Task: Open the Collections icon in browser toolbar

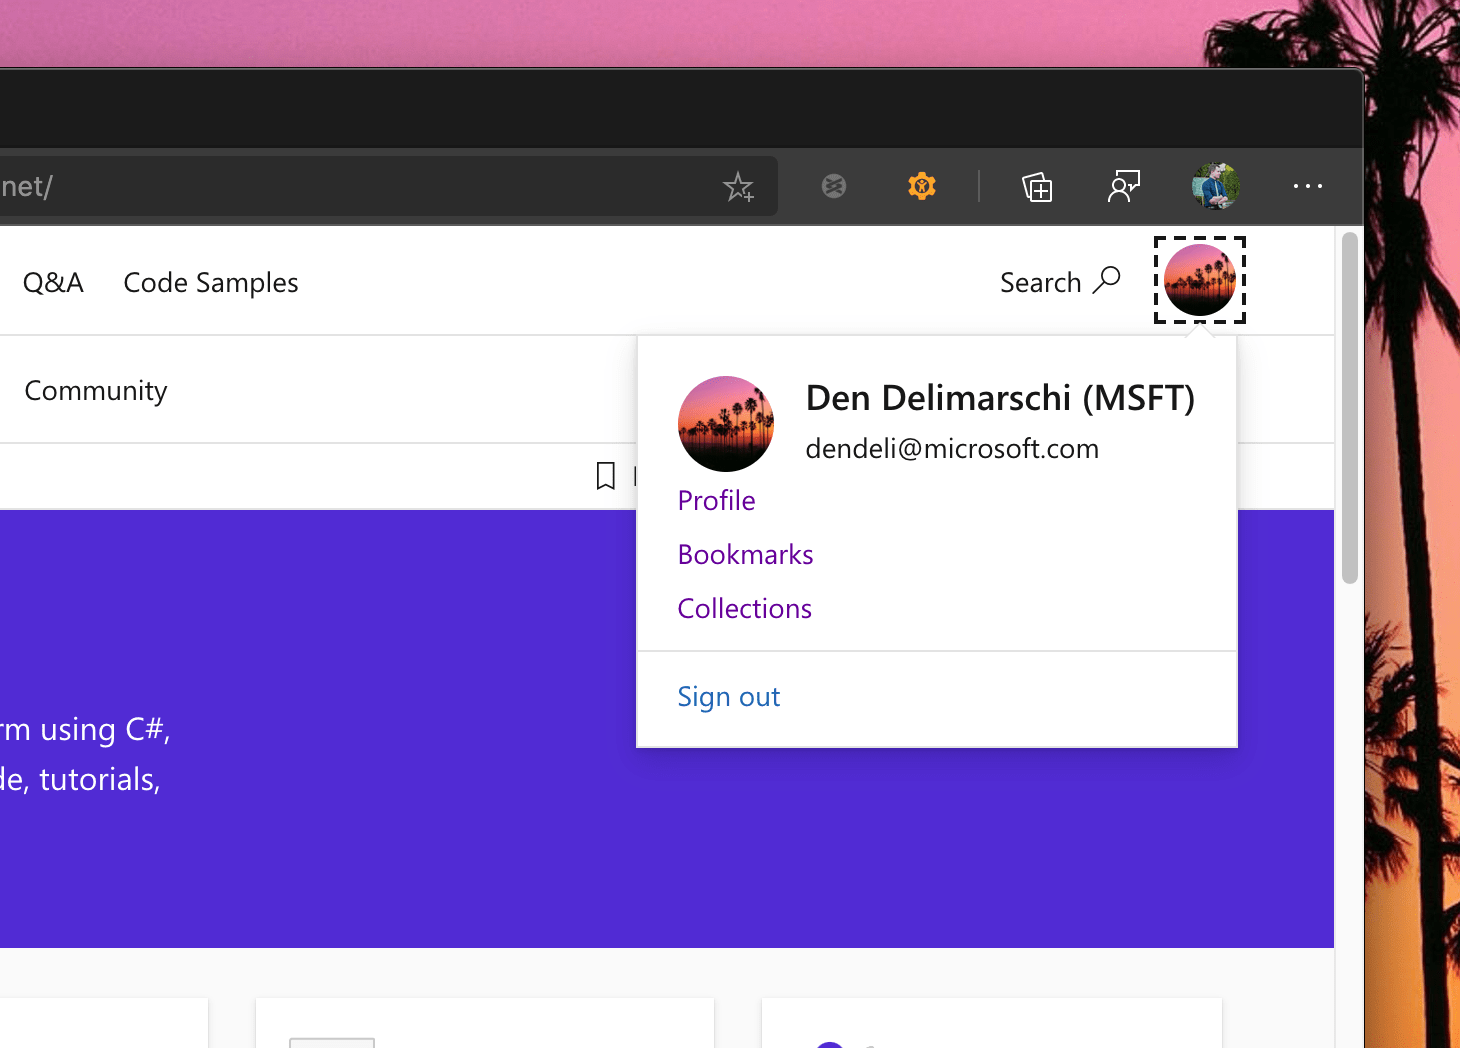Action: [x=1037, y=187]
